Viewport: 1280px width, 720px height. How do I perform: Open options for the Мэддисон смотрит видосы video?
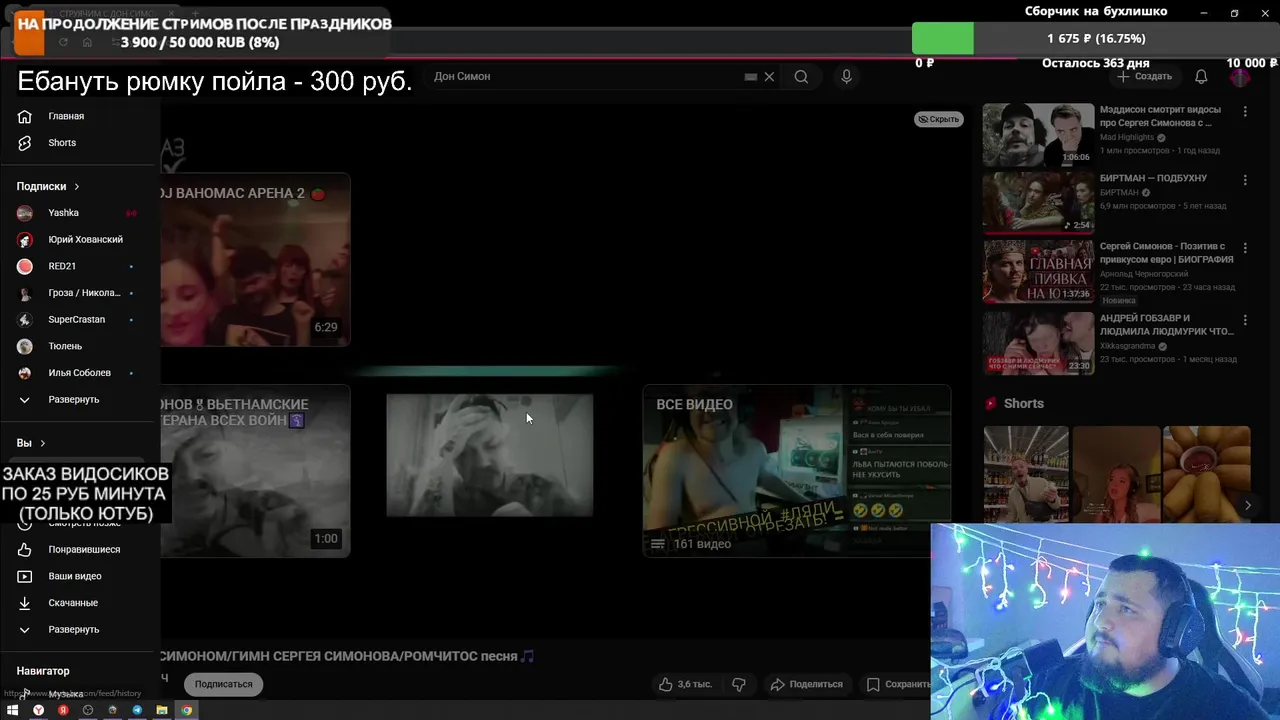point(1245,112)
